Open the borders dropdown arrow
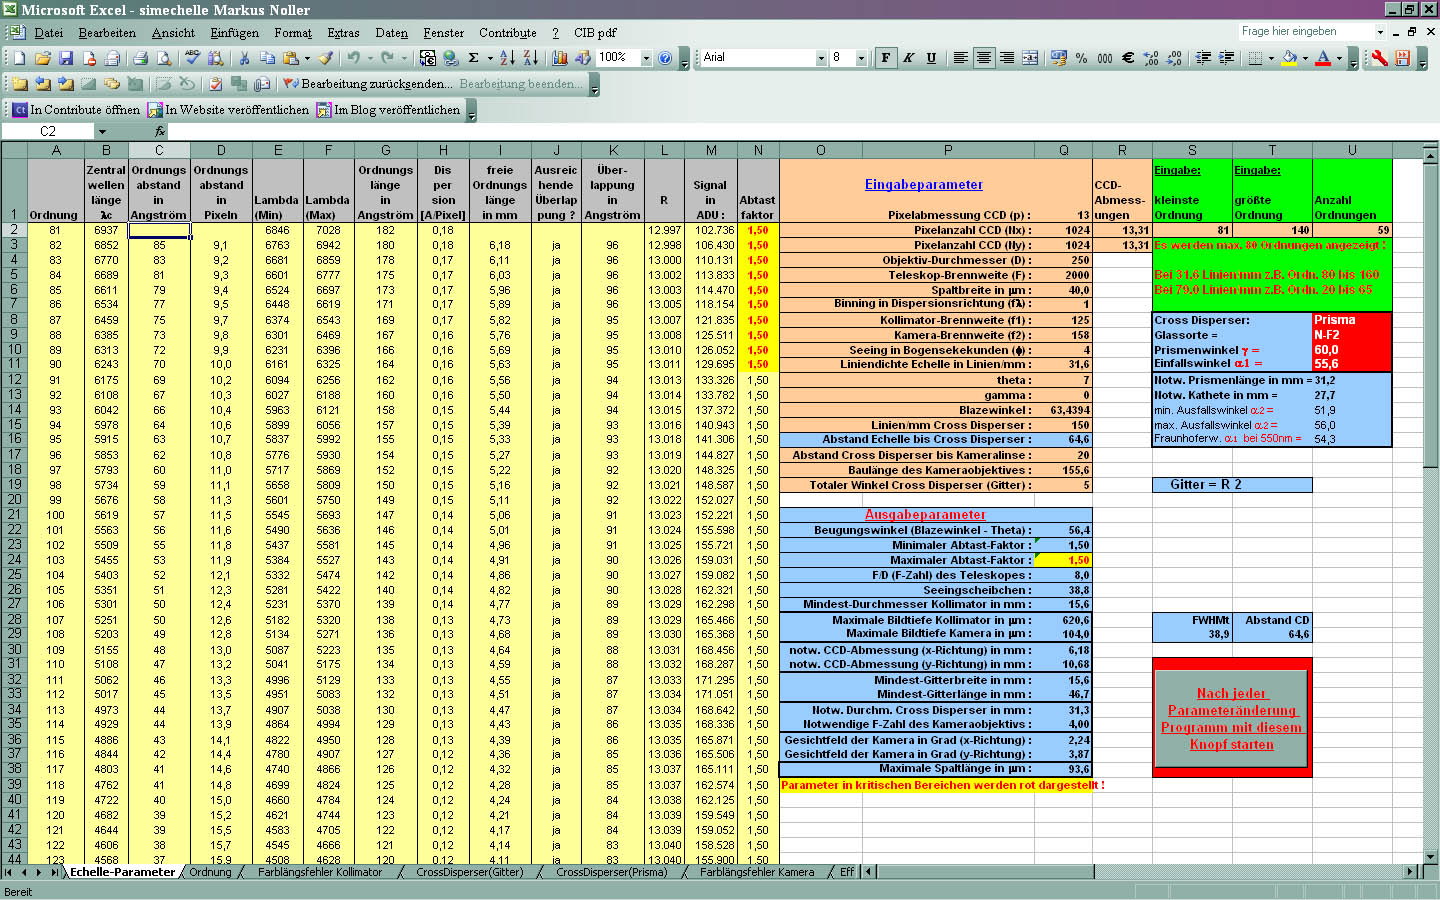Viewport: 1440px width, 900px height. click(x=1271, y=58)
